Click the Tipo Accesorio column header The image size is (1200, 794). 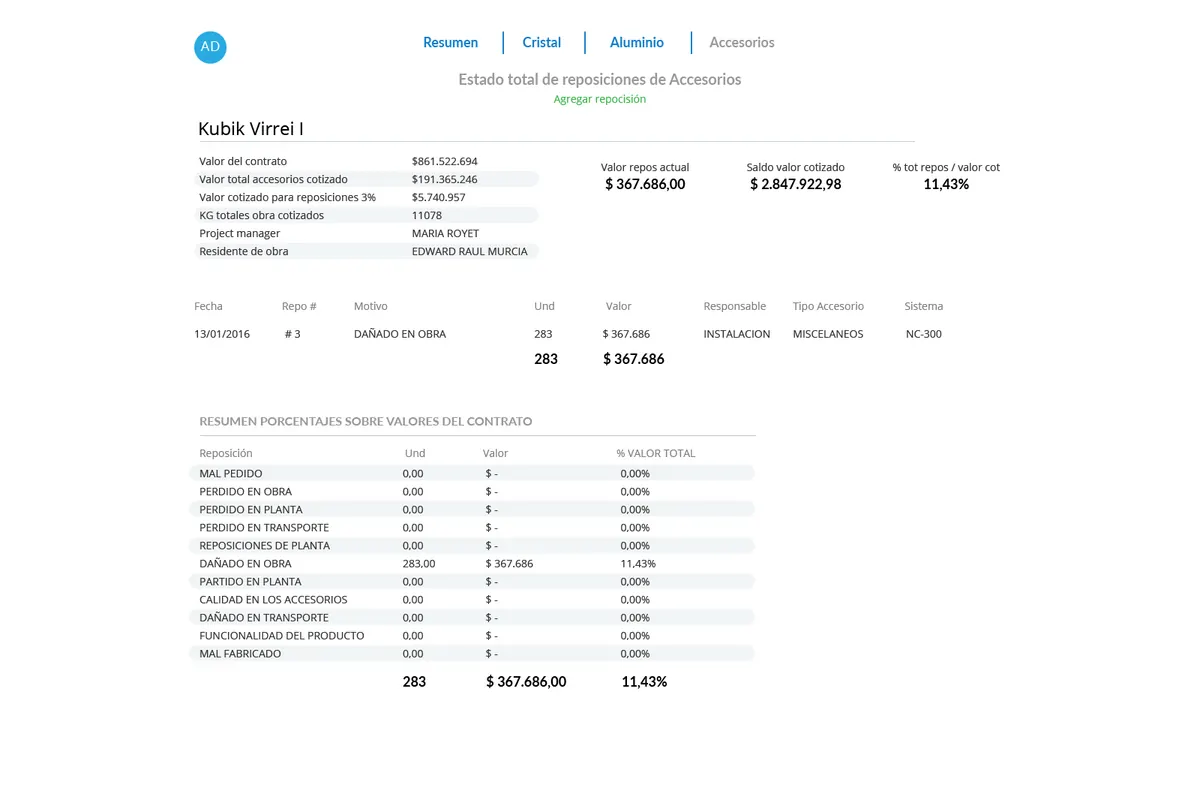point(828,306)
